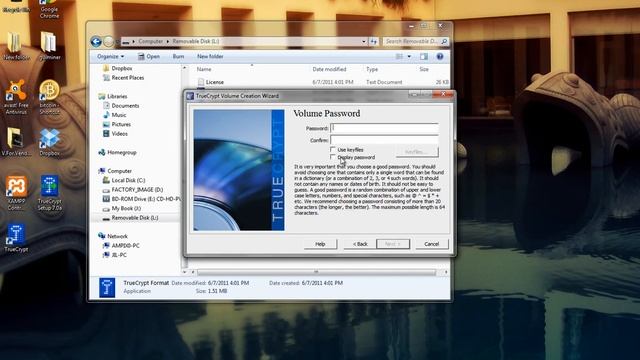Open address bar history dropdown arrow

pos(363,41)
